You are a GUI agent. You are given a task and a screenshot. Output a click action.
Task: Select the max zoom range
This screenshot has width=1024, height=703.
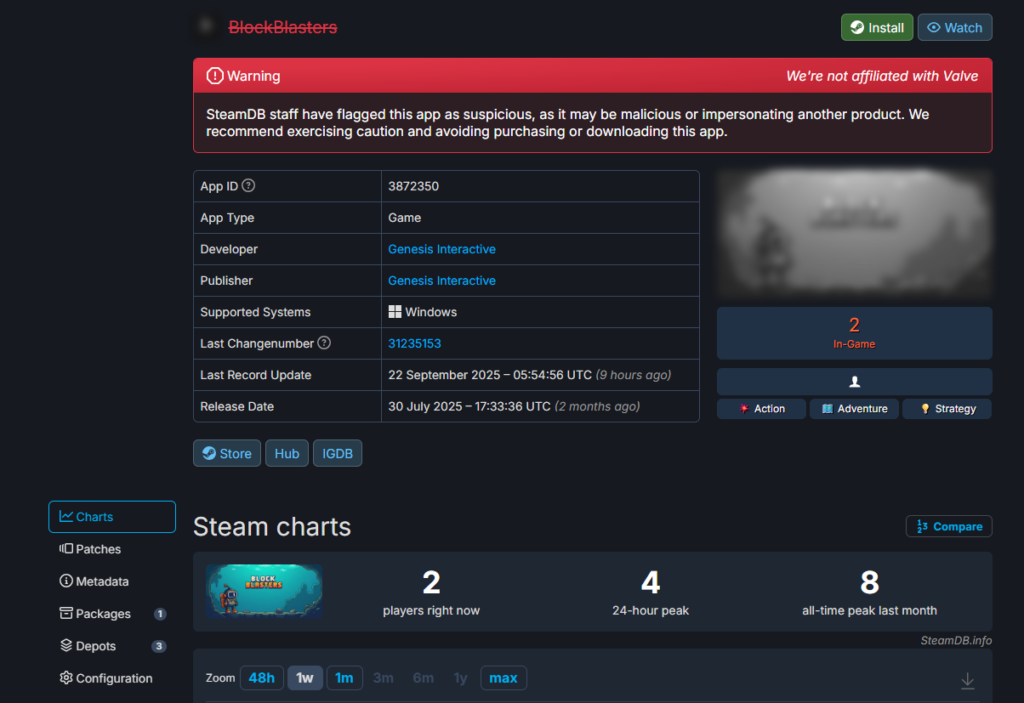pyautogui.click(x=503, y=678)
